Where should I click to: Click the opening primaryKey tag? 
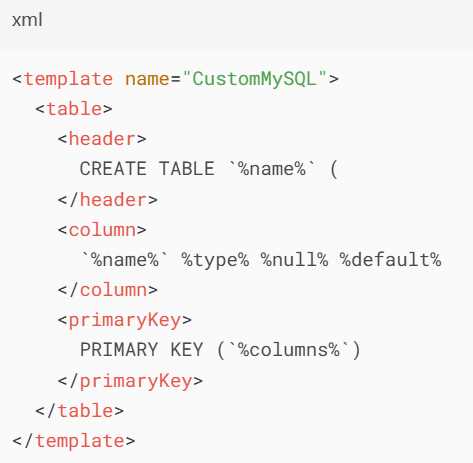125,320
